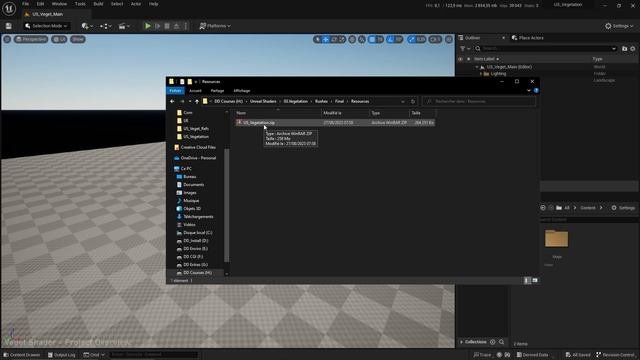Open viewport hamburger options menu
This screenshot has width=640, height=360.
pyautogui.click(x=7, y=39)
